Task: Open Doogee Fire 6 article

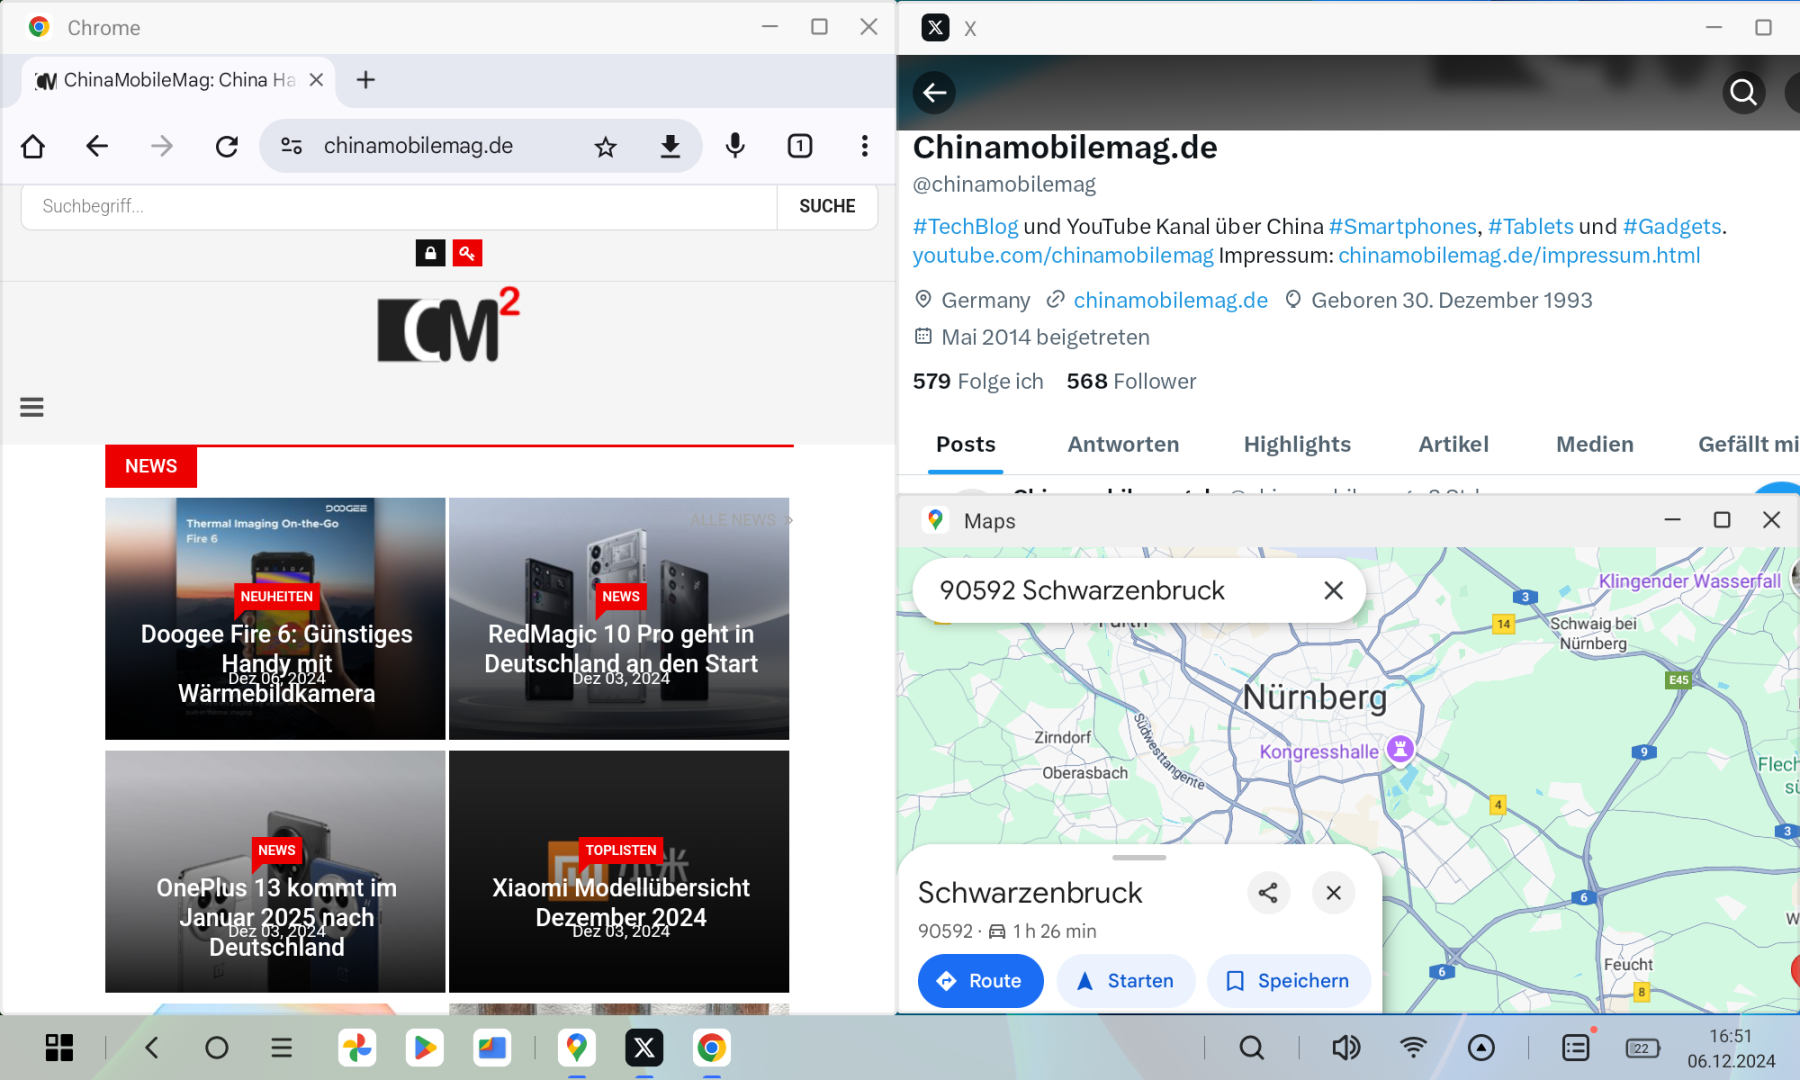Action: [275, 619]
